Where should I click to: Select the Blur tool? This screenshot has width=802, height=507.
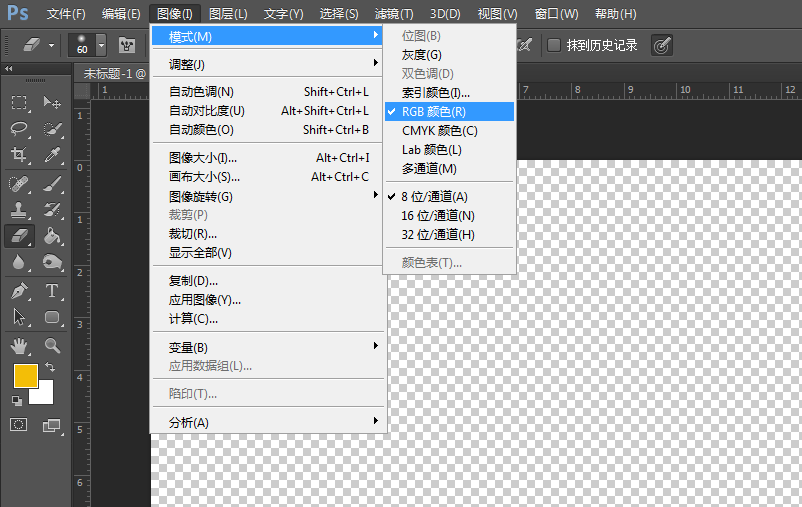point(19,262)
